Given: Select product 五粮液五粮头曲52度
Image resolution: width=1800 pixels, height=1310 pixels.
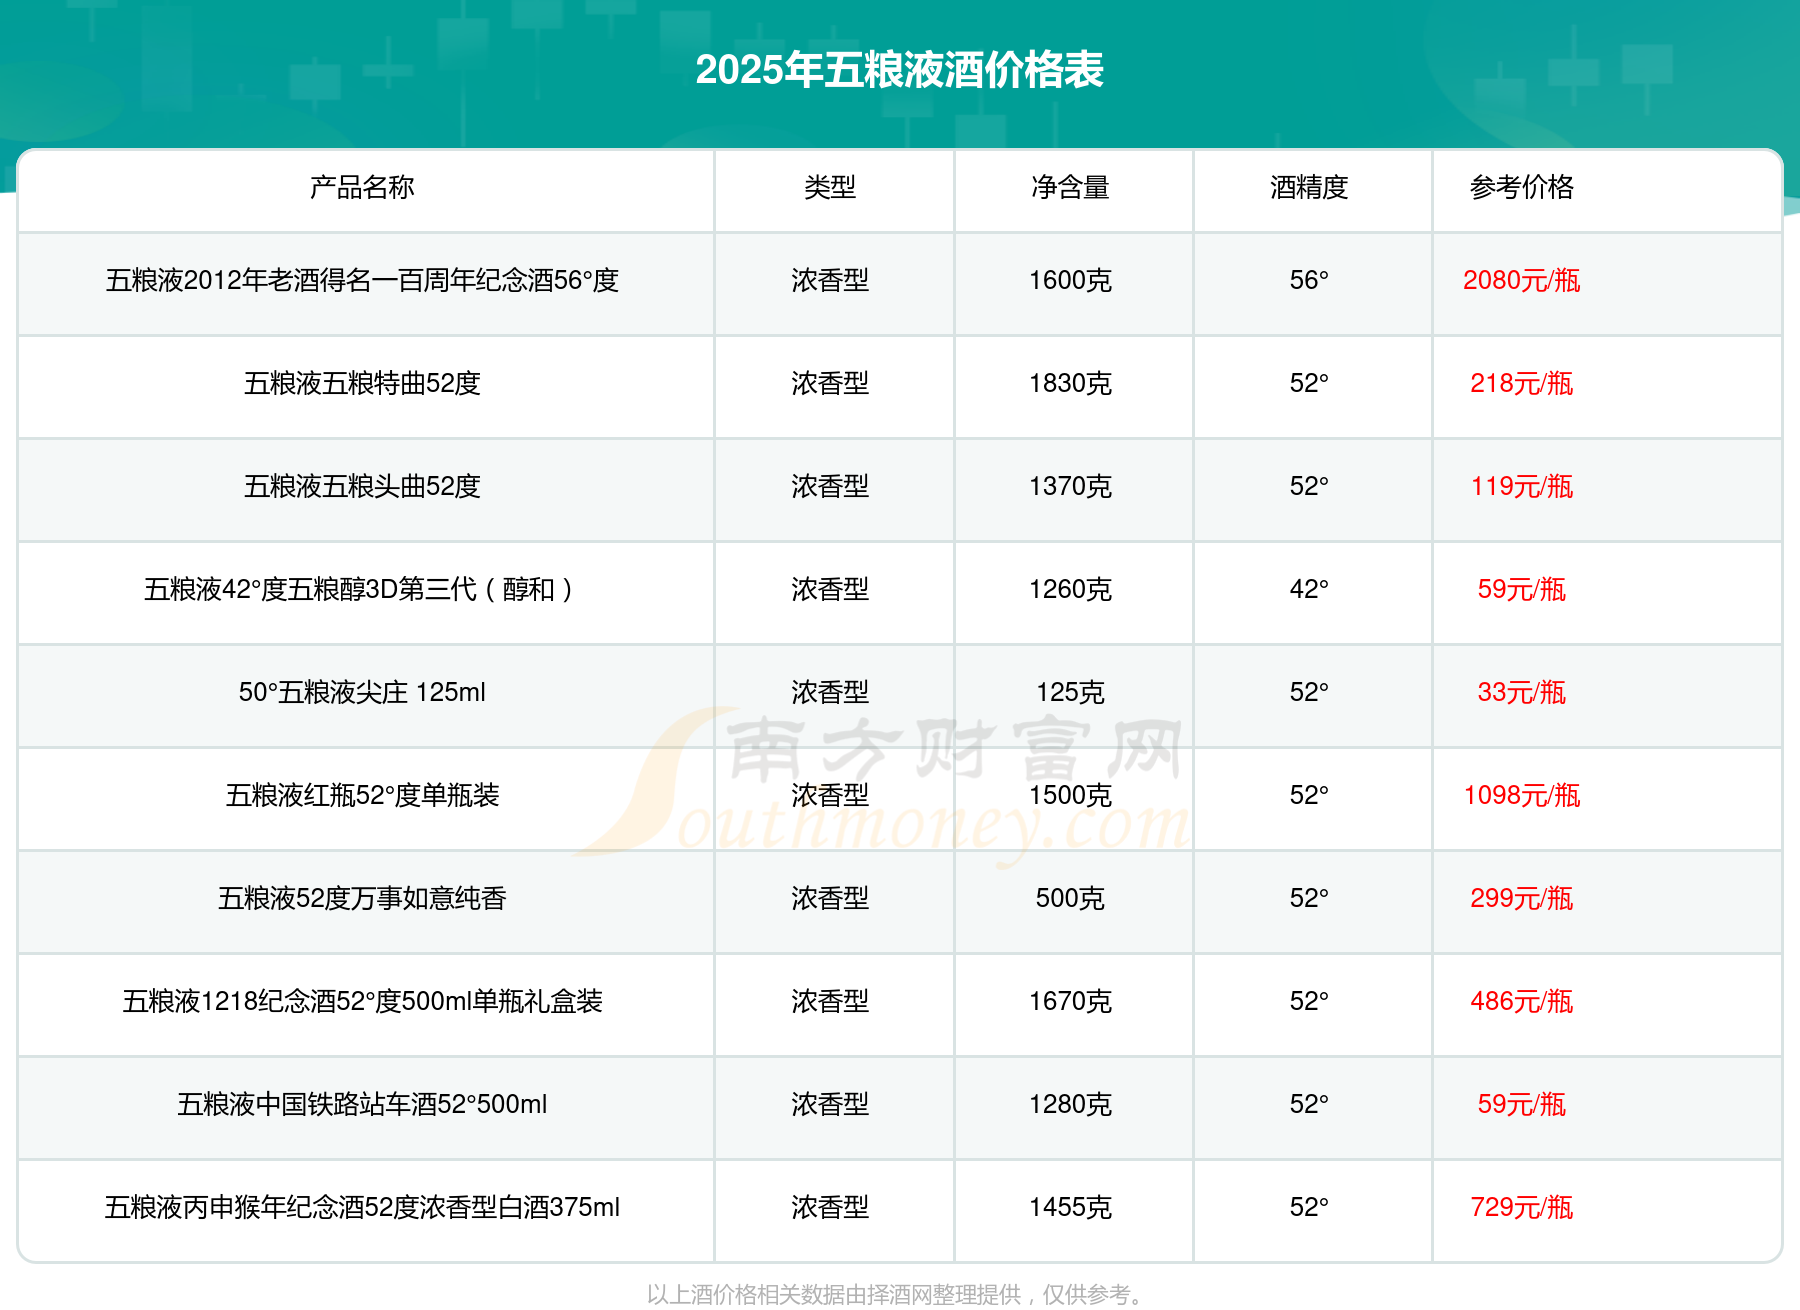Looking at the screenshot, I should pyautogui.click(x=362, y=486).
